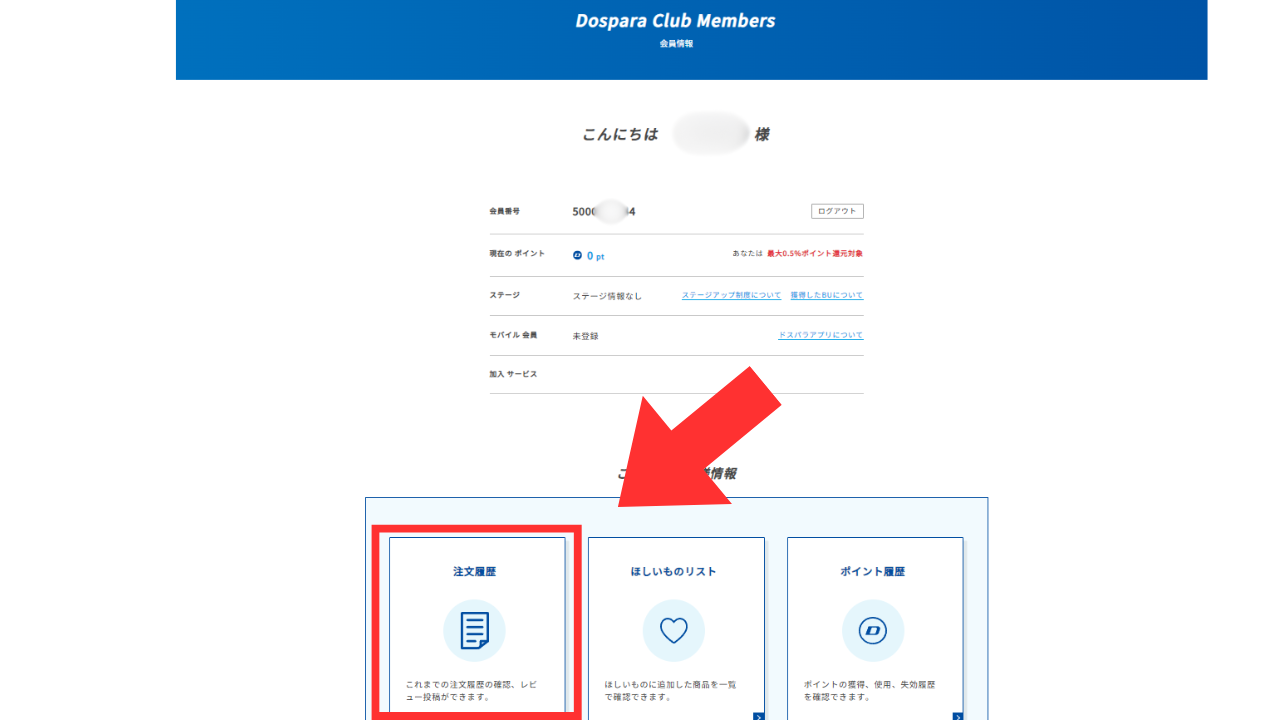Click the 注文履歴 description text
The image size is (1280, 720).
[474, 690]
